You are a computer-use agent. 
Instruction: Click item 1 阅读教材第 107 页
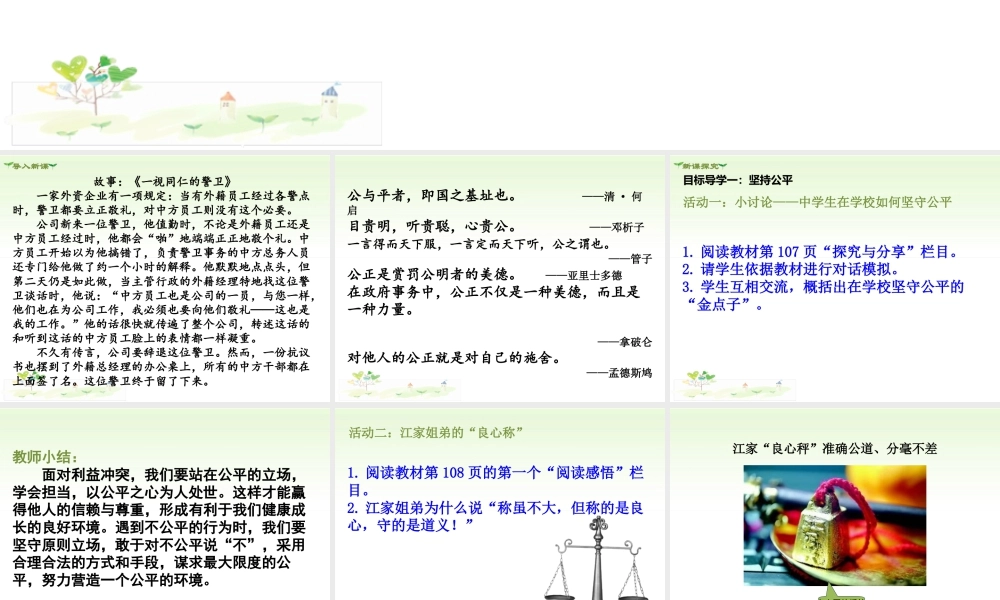pyautogui.click(x=820, y=252)
